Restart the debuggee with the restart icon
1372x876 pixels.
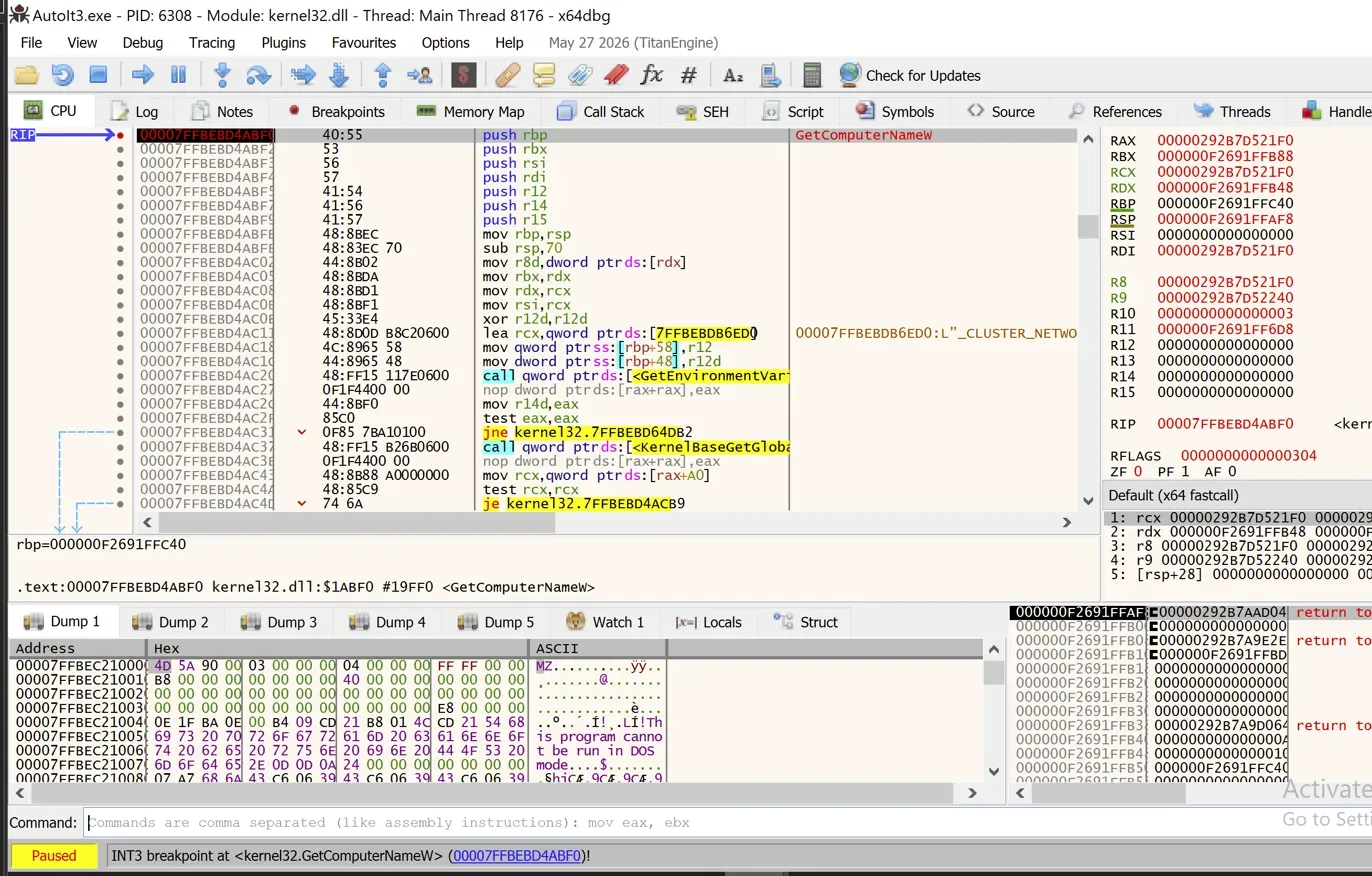(62, 75)
